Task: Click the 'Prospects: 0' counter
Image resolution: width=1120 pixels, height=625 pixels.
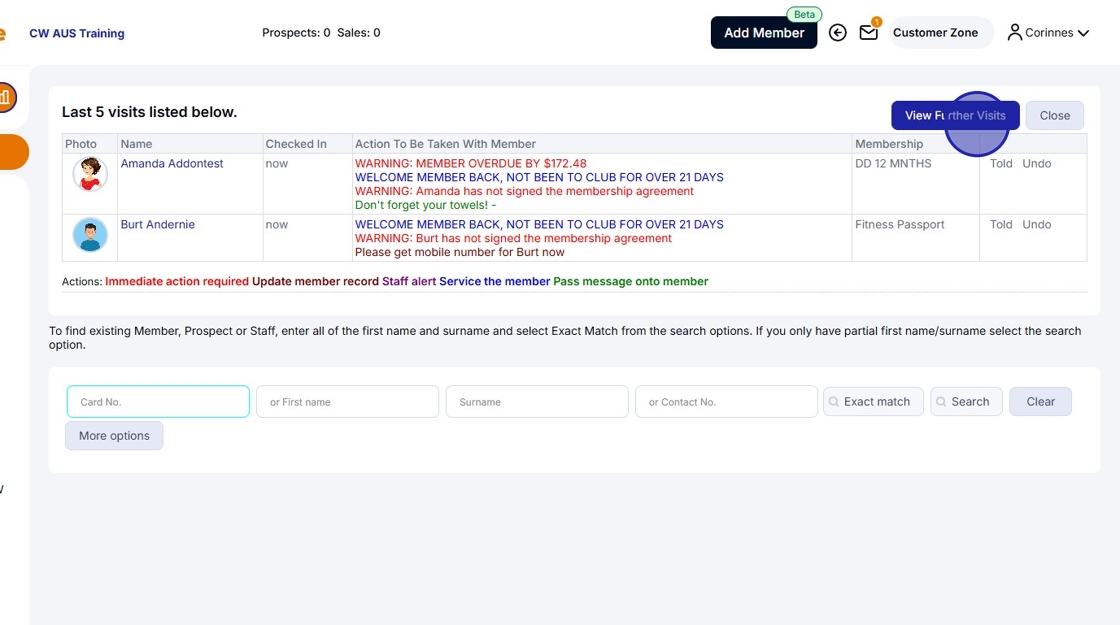Action: tap(296, 33)
